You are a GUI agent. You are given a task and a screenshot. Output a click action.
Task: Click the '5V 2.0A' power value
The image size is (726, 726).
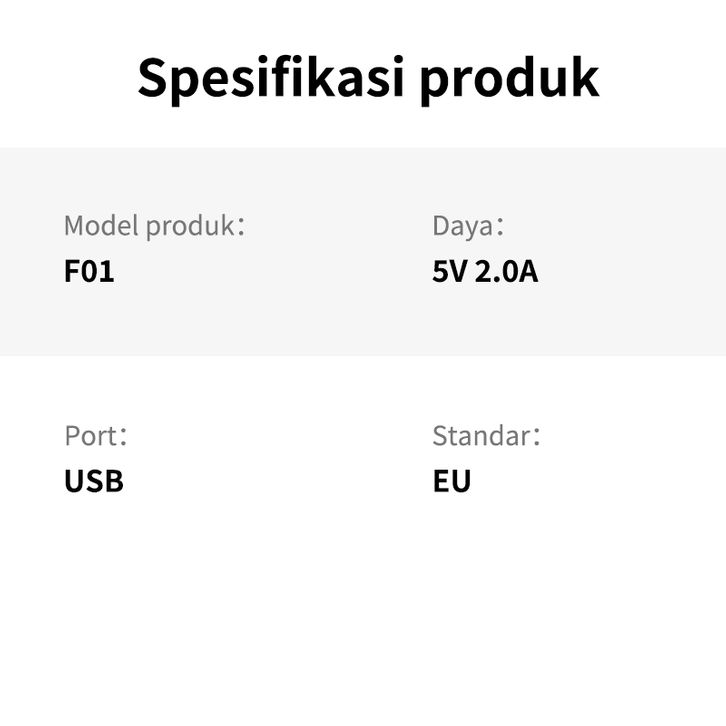pos(485,271)
